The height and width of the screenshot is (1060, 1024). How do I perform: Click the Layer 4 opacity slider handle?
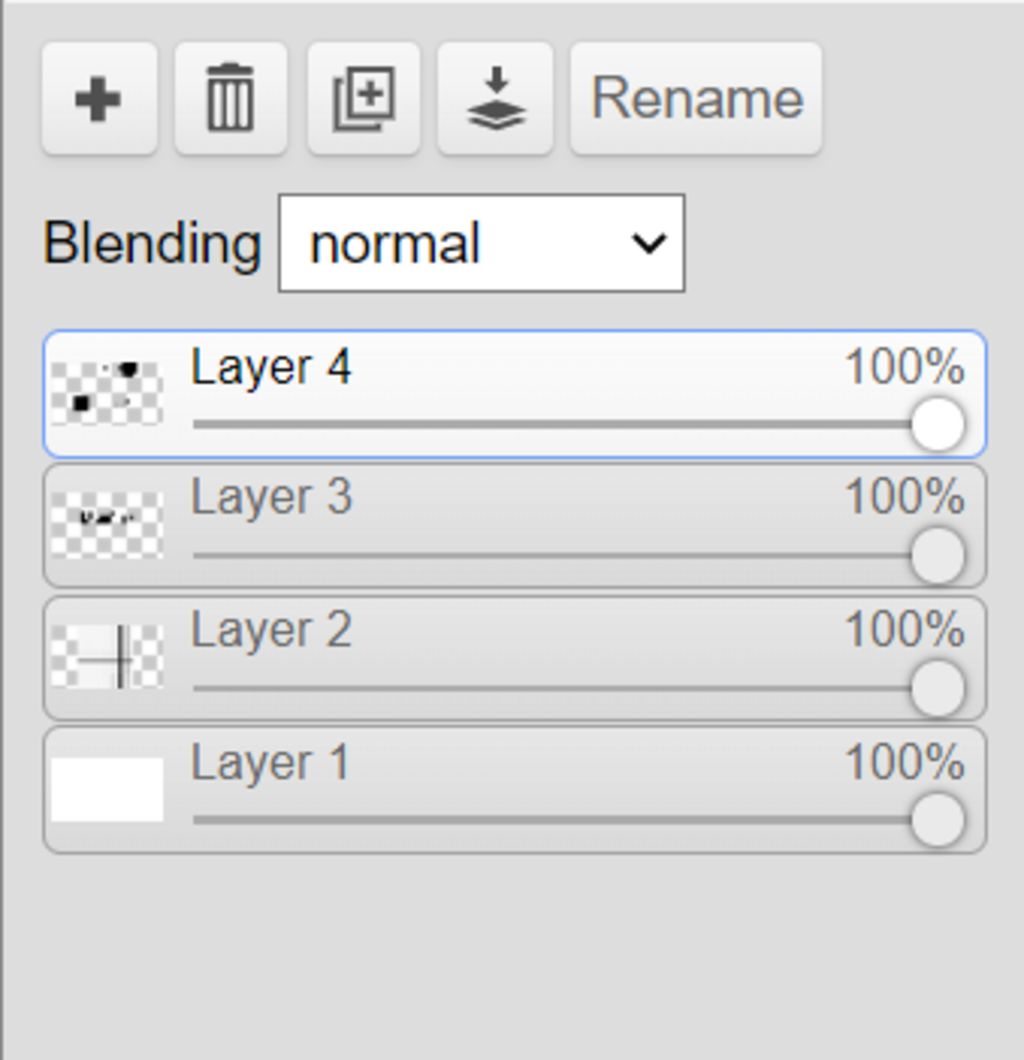(x=937, y=424)
